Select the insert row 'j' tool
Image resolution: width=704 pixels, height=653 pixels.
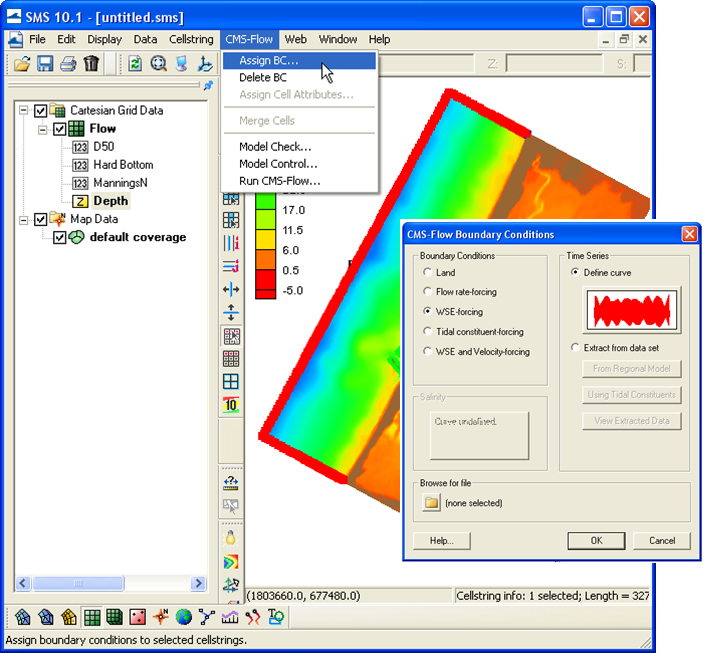(x=231, y=266)
